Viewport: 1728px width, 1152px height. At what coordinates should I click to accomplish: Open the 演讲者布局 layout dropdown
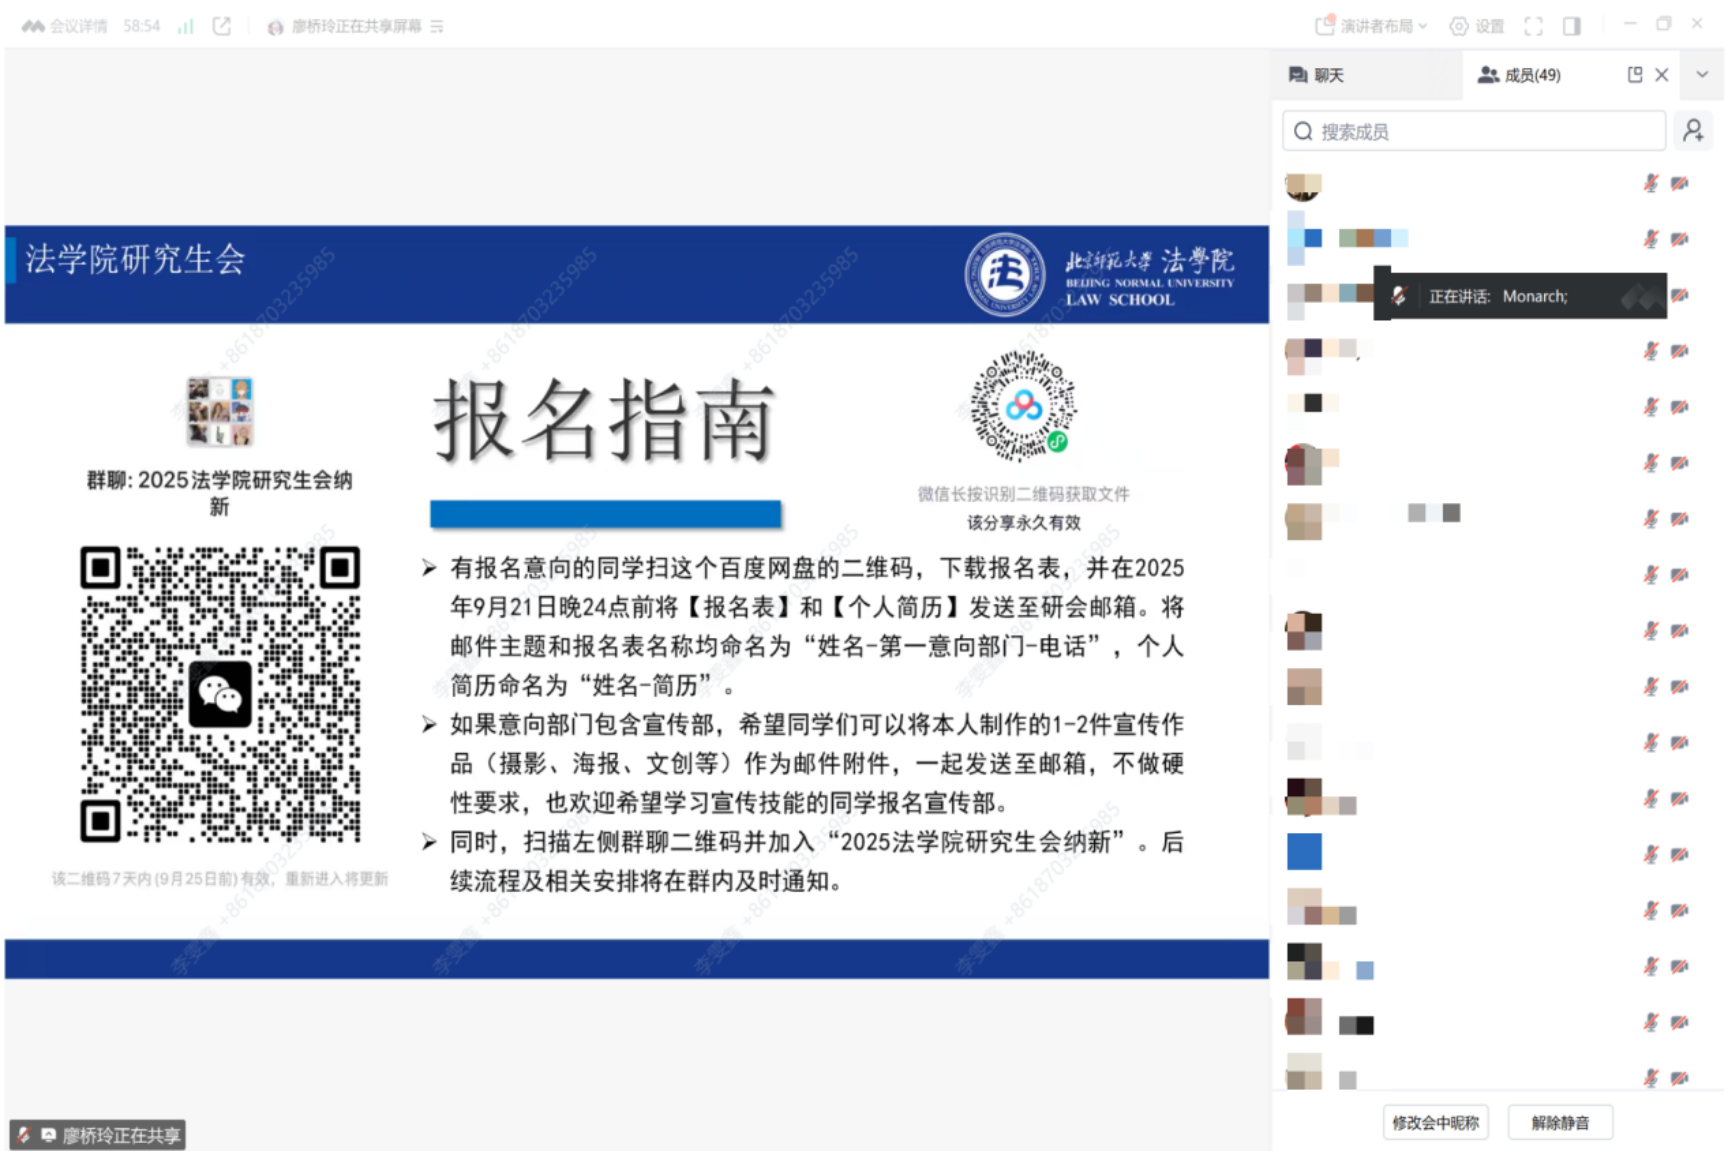click(1372, 26)
